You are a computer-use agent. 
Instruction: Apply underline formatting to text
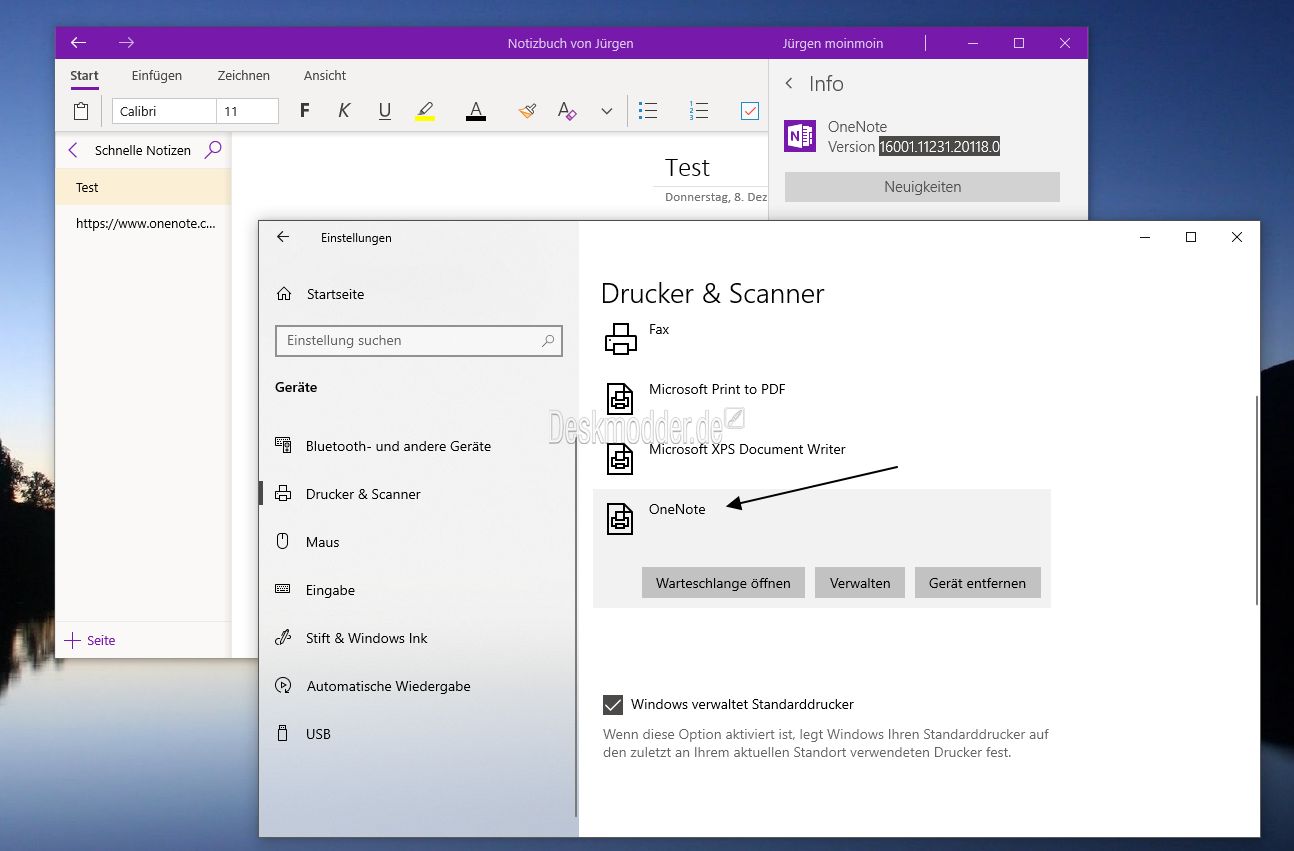tap(385, 111)
